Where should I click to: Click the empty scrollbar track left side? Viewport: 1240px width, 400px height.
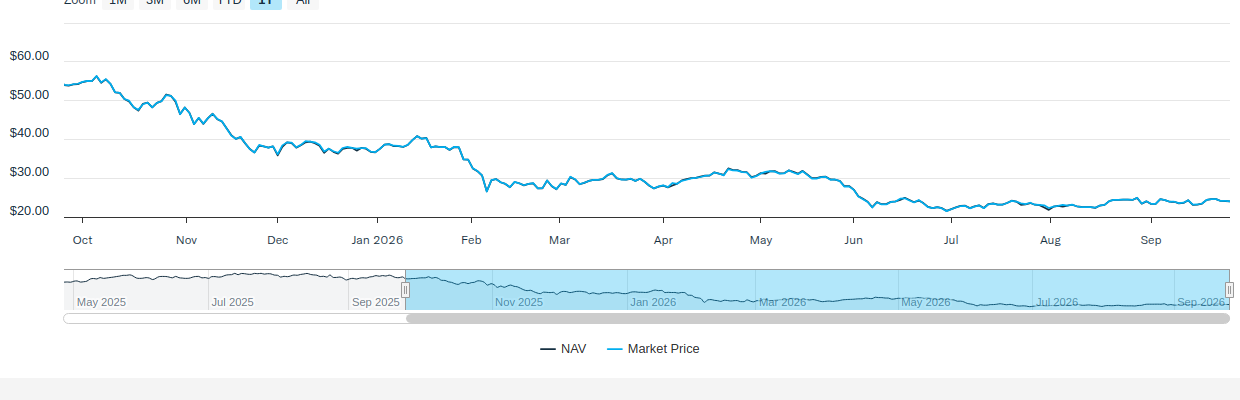[234, 319]
